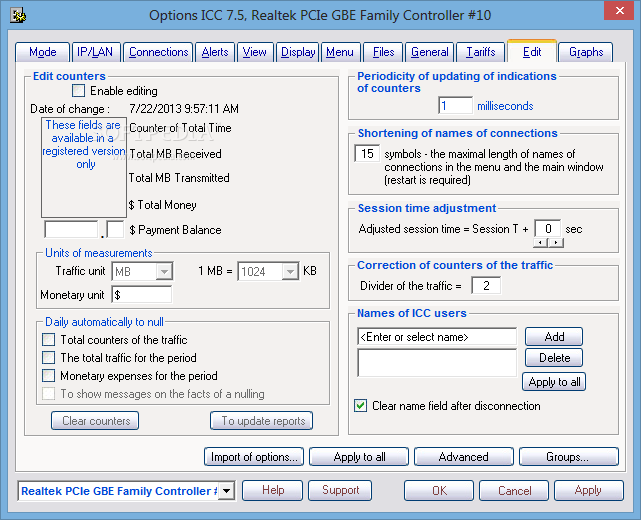This screenshot has width=641, height=520.
Task: Click the Apply button next to Cancel
Action: coord(589,490)
